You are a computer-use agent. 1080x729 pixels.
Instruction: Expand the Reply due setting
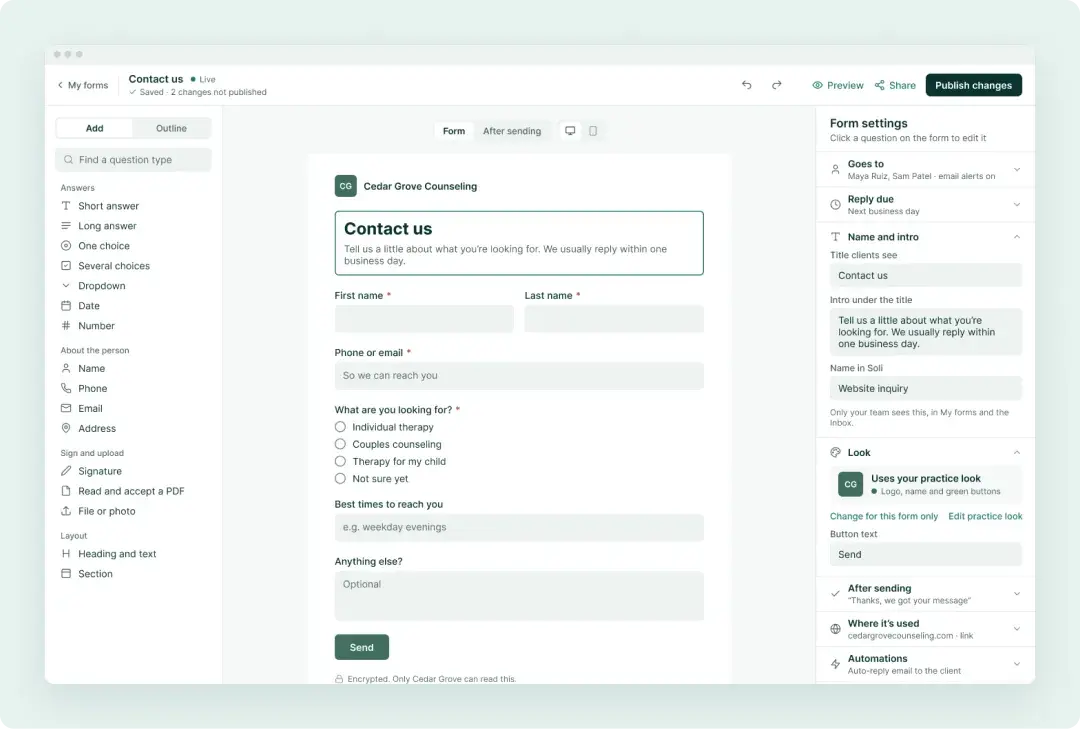925,205
